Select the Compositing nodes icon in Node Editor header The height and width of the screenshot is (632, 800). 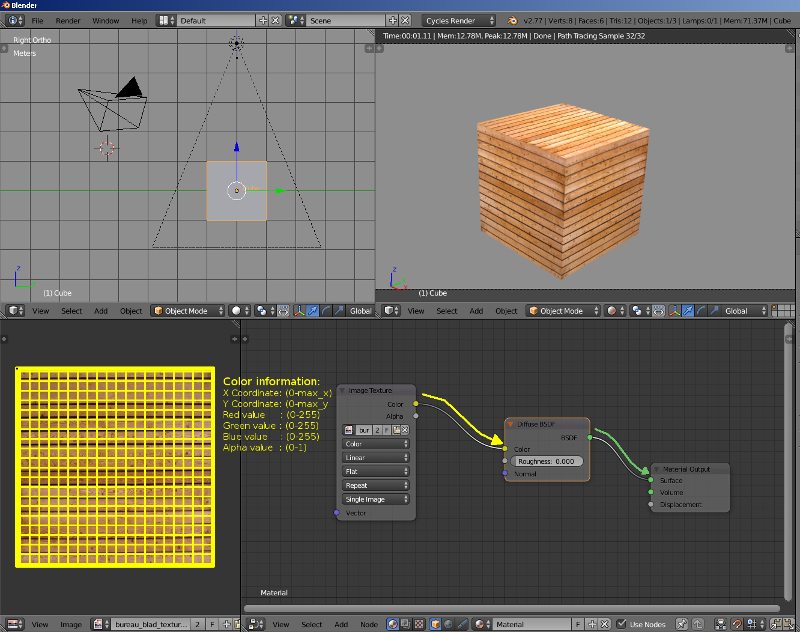coord(405,624)
